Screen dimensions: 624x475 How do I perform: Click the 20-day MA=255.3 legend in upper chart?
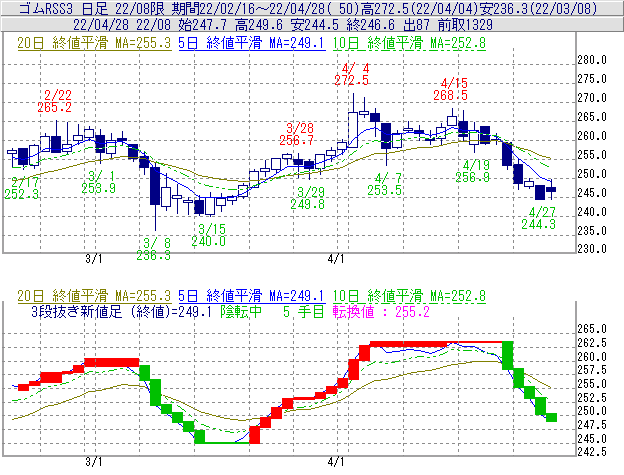click(x=94, y=43)
